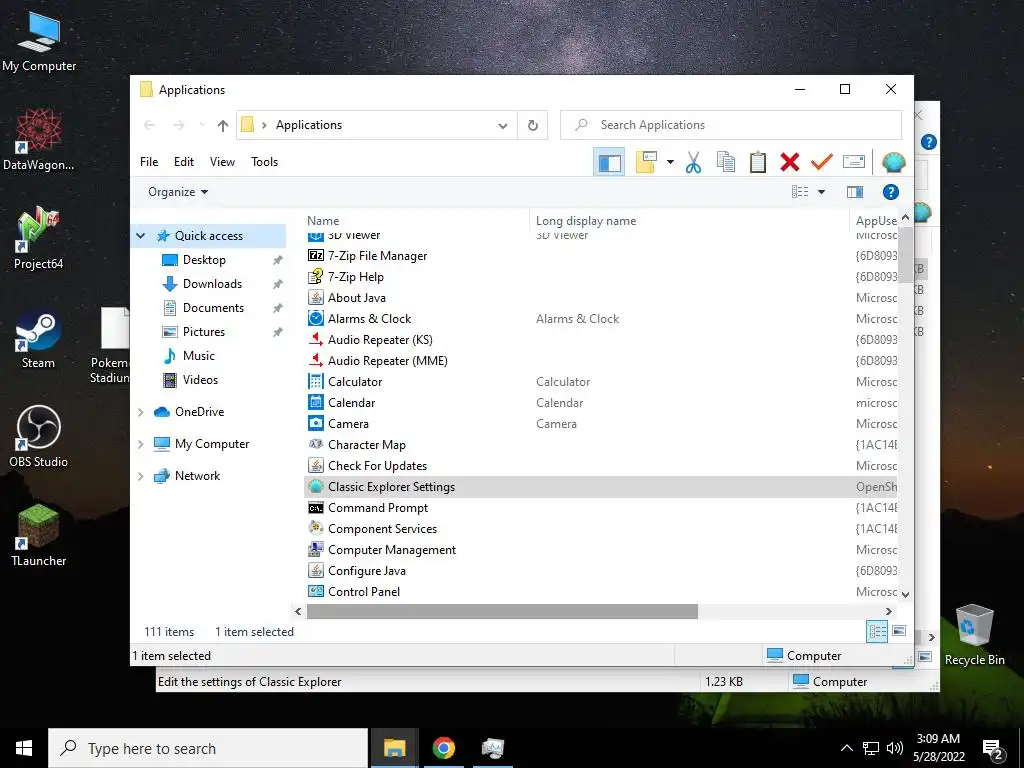Click the red X Delete icon
1024x768 pixels.
790,162
